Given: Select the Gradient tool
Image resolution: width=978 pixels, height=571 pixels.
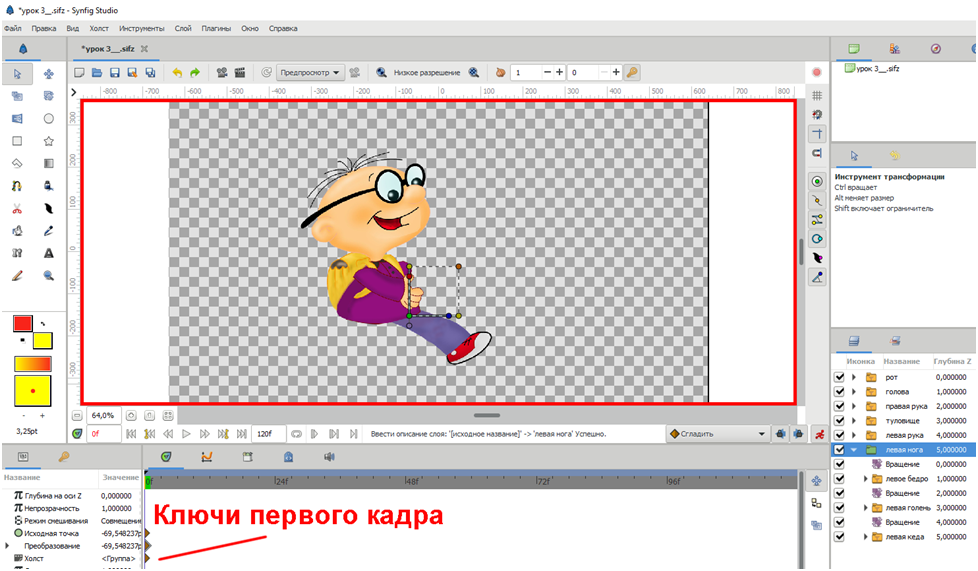Looking at the screenshot, I should click(x=49, y=163).
